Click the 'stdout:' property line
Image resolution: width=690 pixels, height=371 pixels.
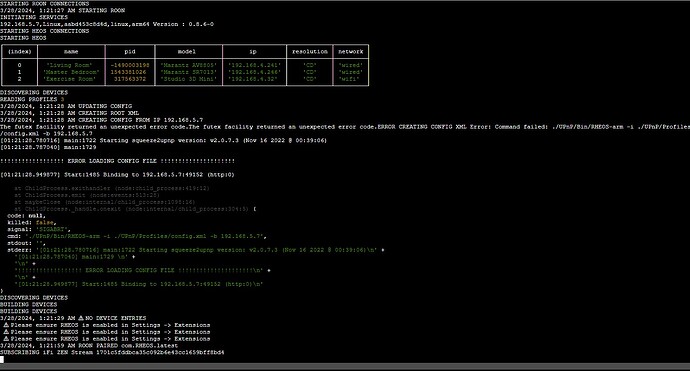26,243
